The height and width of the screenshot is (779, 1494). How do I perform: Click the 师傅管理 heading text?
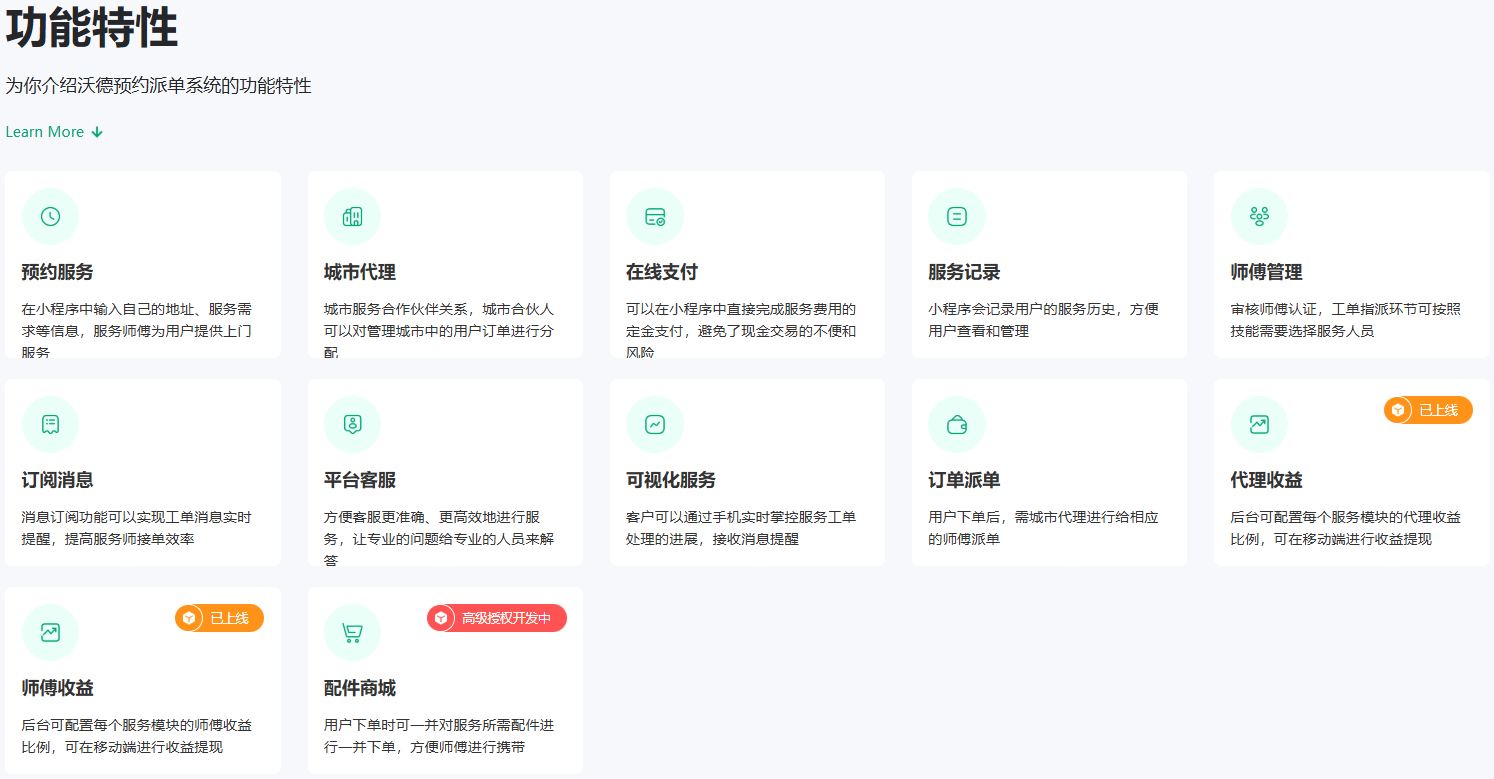pos(1266,272)
